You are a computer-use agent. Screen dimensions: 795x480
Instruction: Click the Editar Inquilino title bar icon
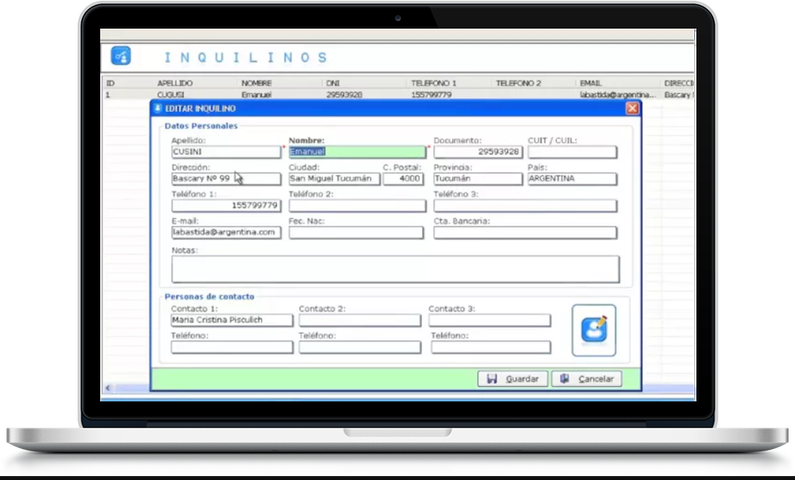[x=158, y=108]
